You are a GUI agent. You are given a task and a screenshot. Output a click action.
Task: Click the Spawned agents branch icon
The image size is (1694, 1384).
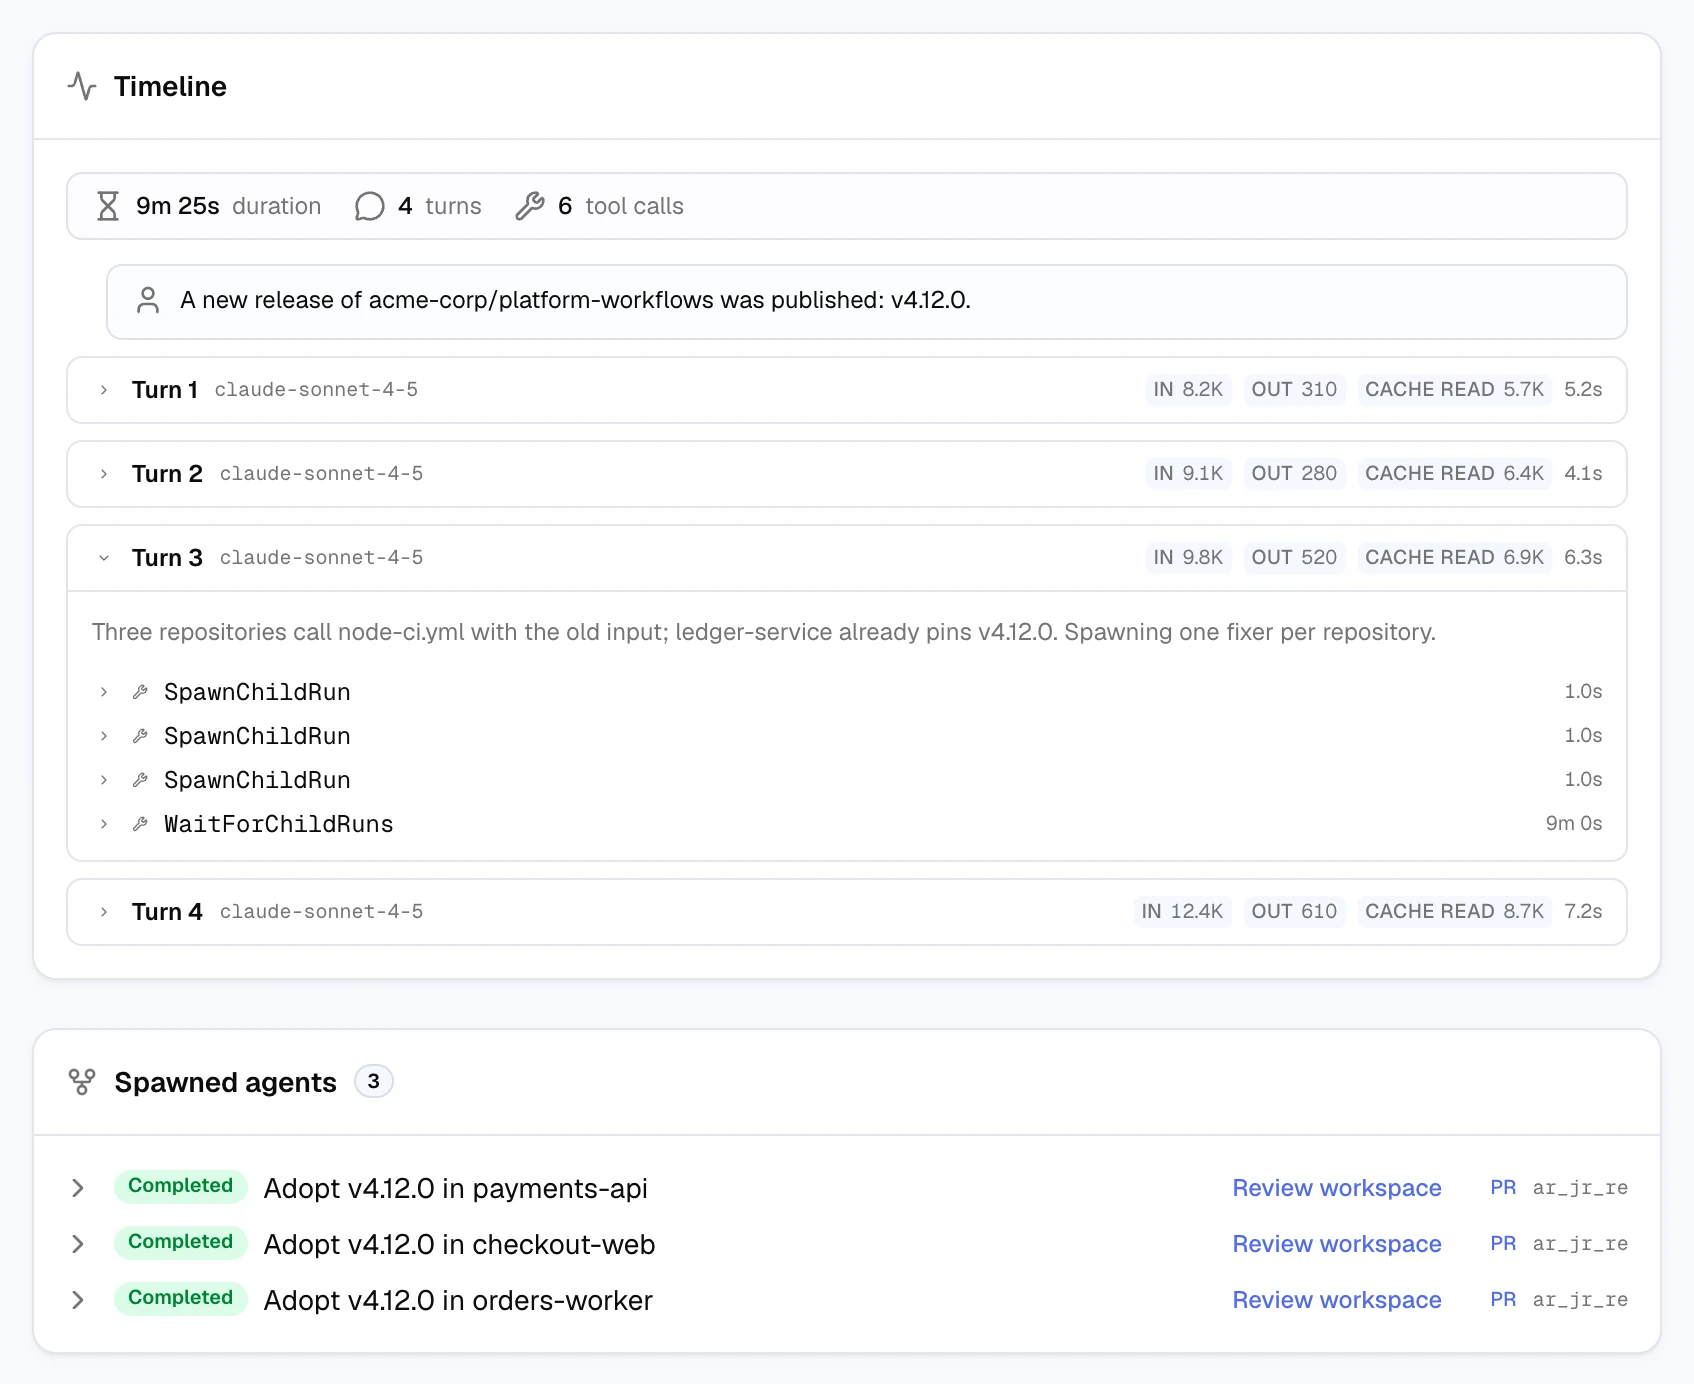pos(82,1082)
